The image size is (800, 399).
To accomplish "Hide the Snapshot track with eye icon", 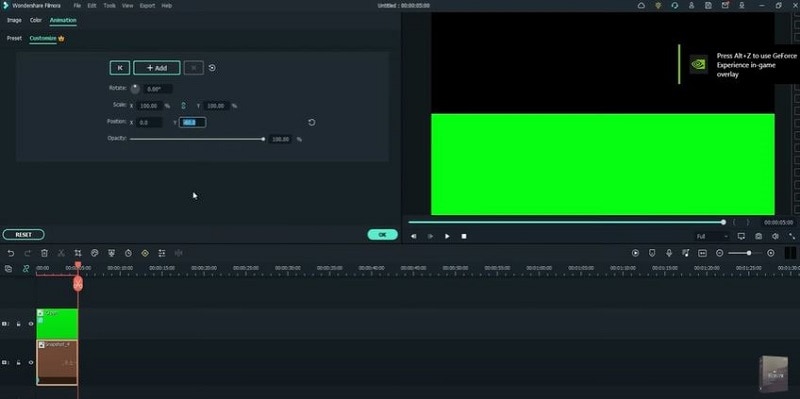I will 31,362.
